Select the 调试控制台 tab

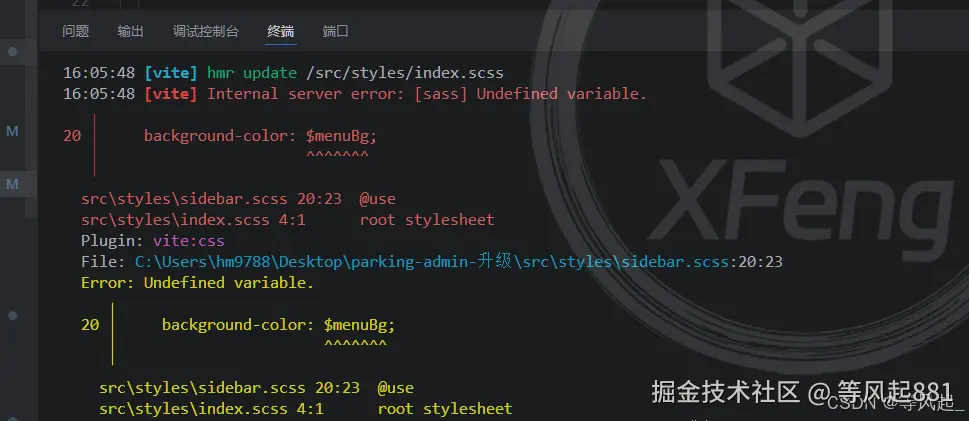[205, 31]
